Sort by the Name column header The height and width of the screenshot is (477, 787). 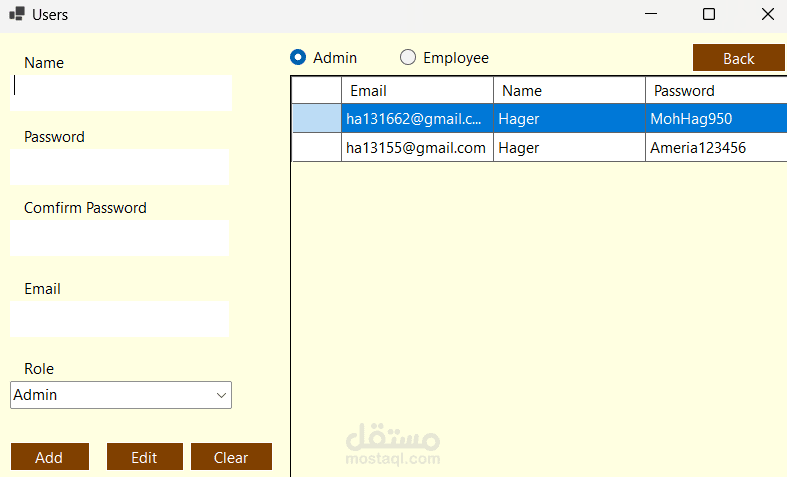569,90
